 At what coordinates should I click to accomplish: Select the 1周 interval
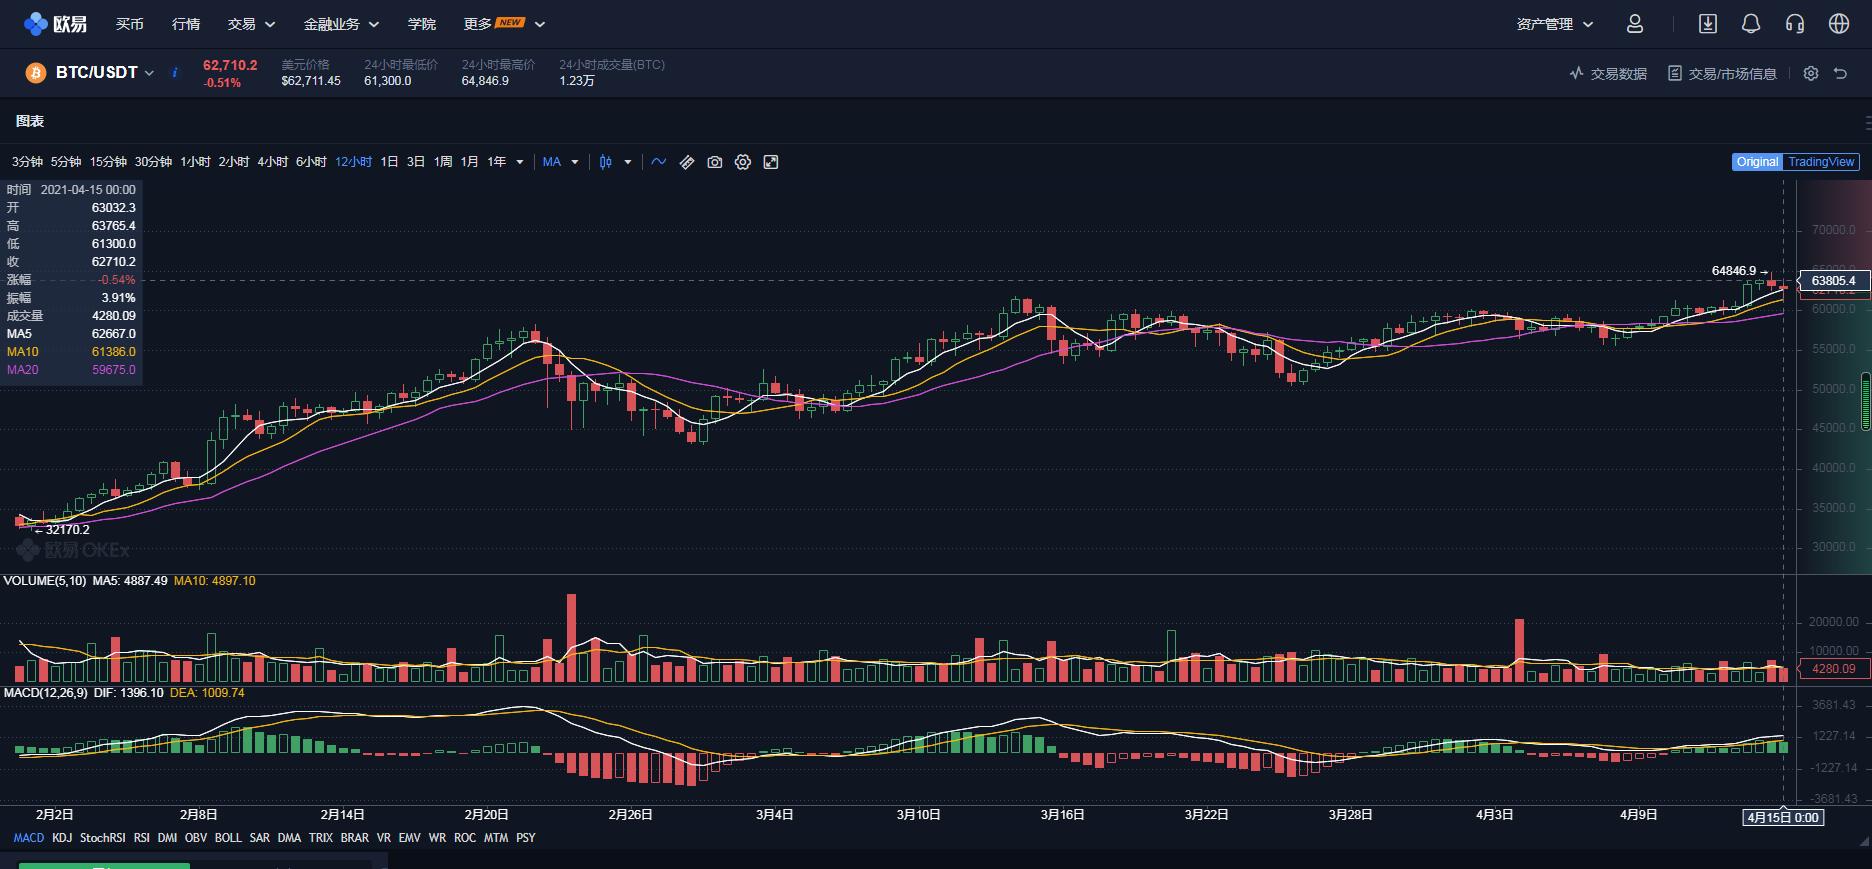click(x=443, y=162)
